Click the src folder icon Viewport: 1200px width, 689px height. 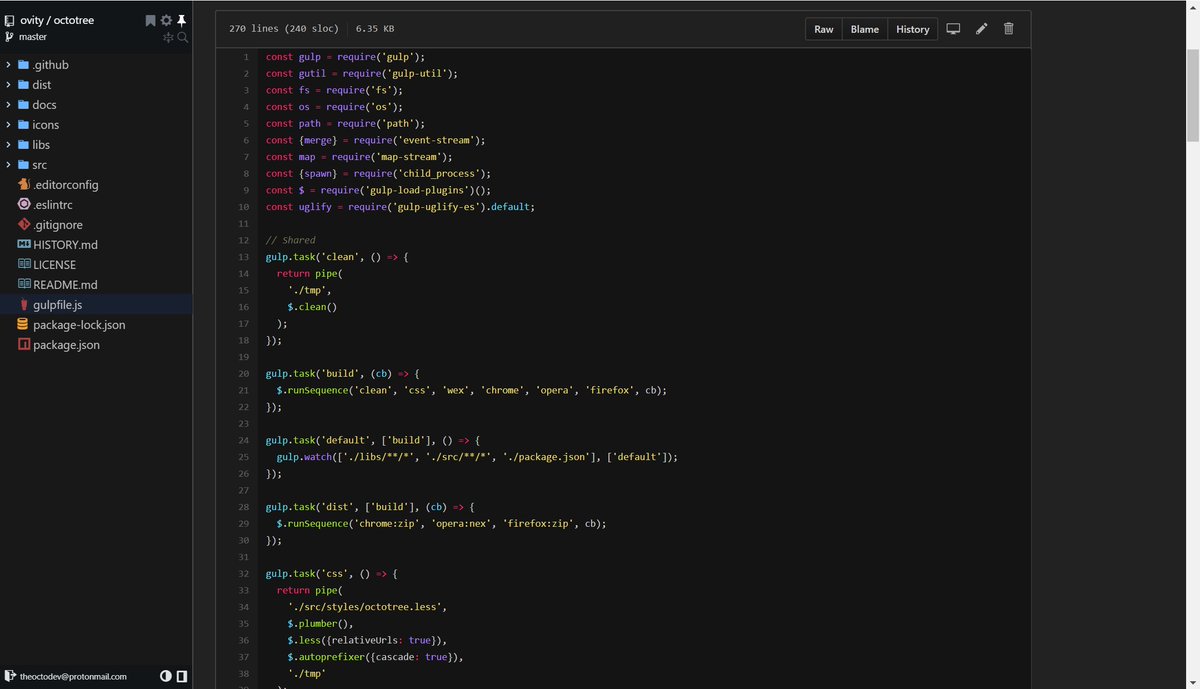coord(24,165)
